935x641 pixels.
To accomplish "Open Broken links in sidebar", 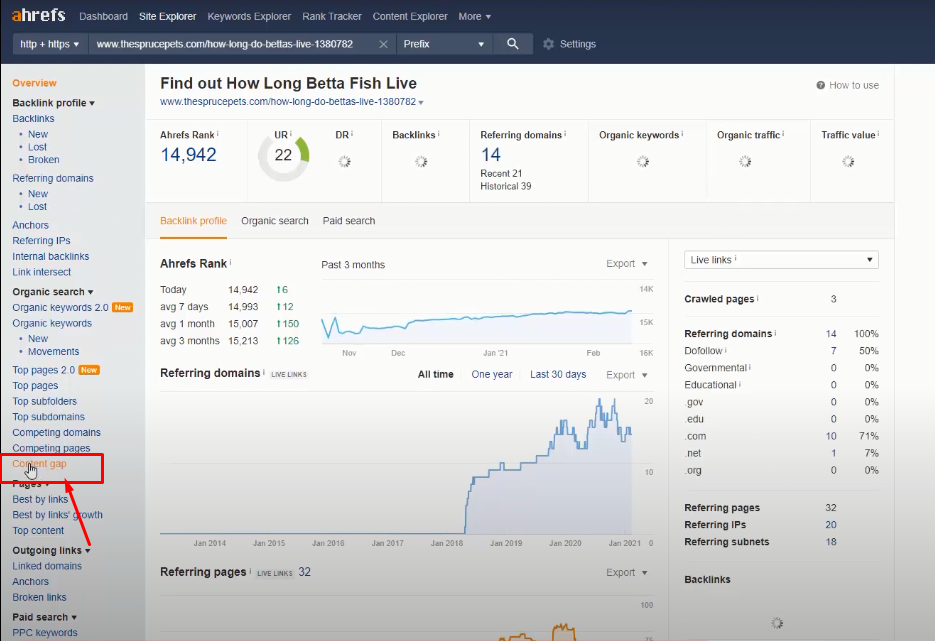I will point(39,597).
